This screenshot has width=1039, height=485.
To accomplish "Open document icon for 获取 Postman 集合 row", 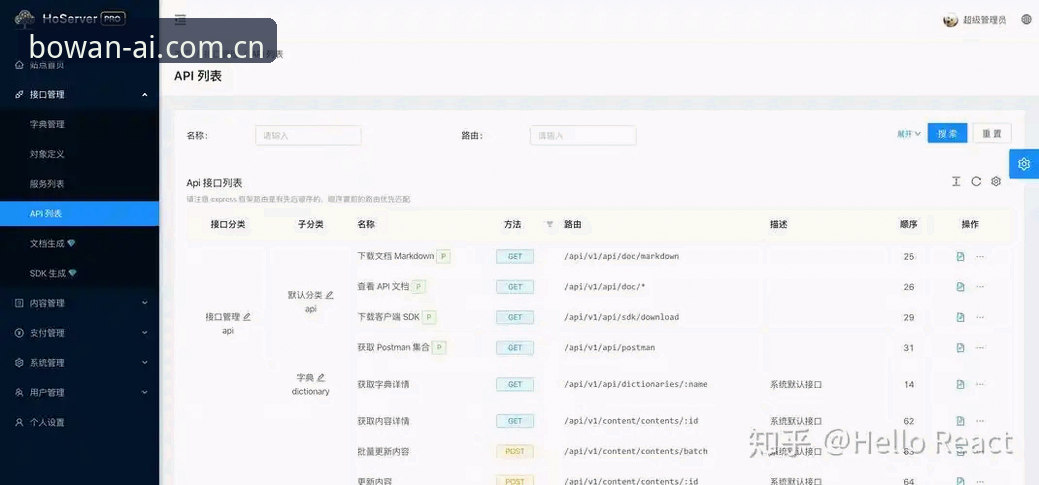I will [960, 348].
